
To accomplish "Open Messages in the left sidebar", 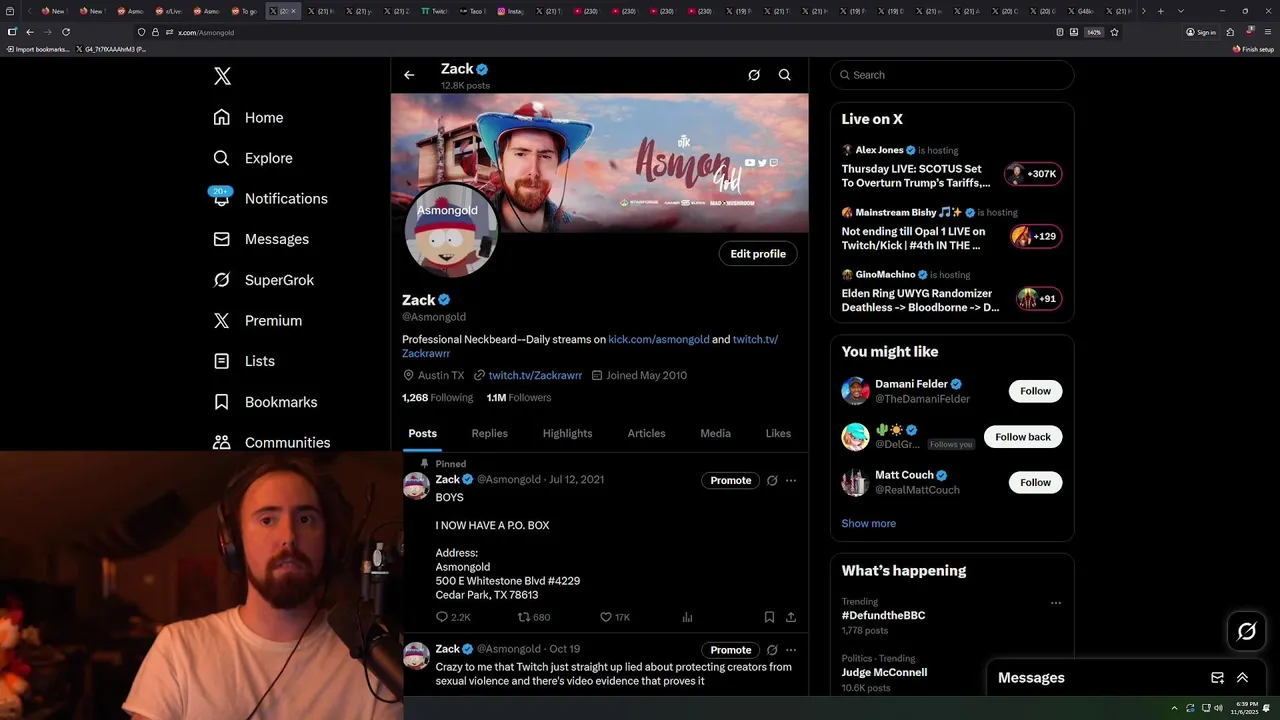I will (261, 239).
